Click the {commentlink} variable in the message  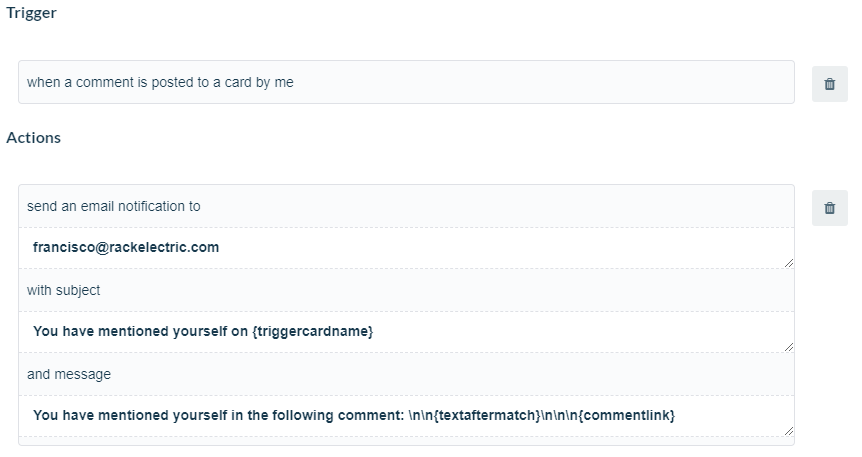(x=629, y=415)
